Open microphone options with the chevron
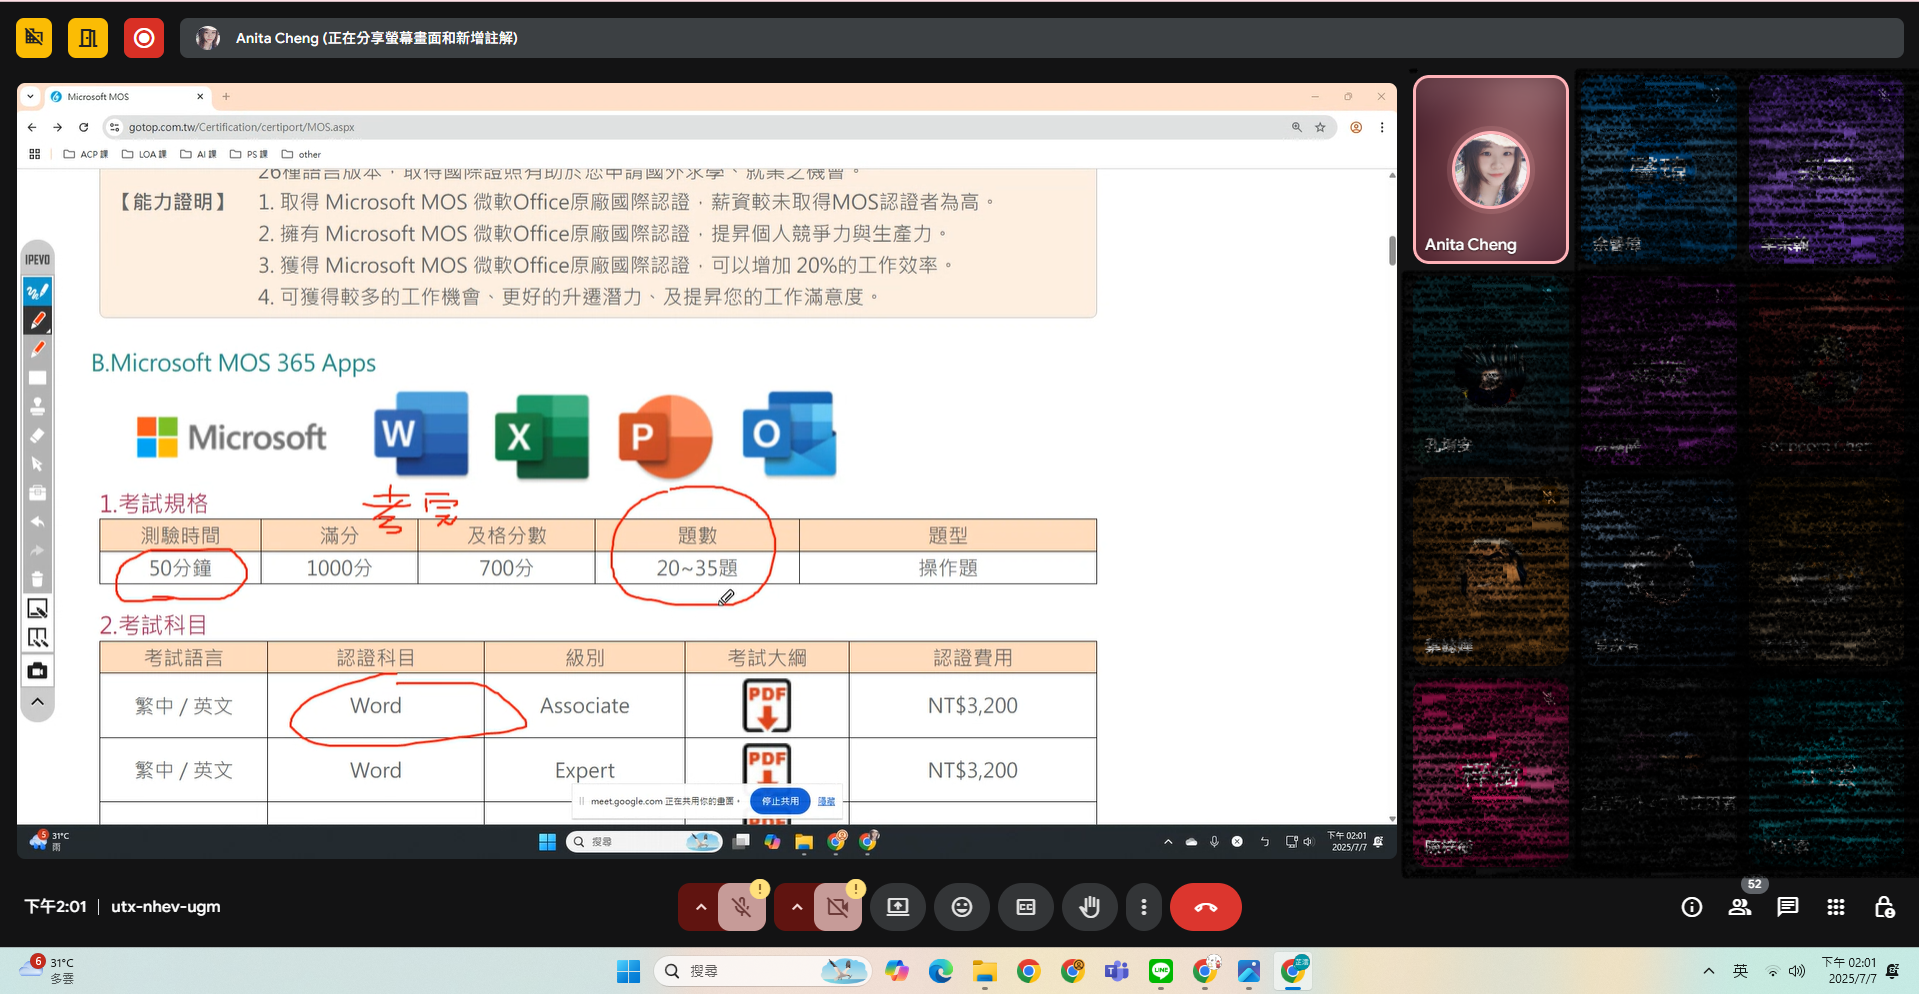Image resolution: width=1919 pixels, height=994 pixels. tap(700, 906)
